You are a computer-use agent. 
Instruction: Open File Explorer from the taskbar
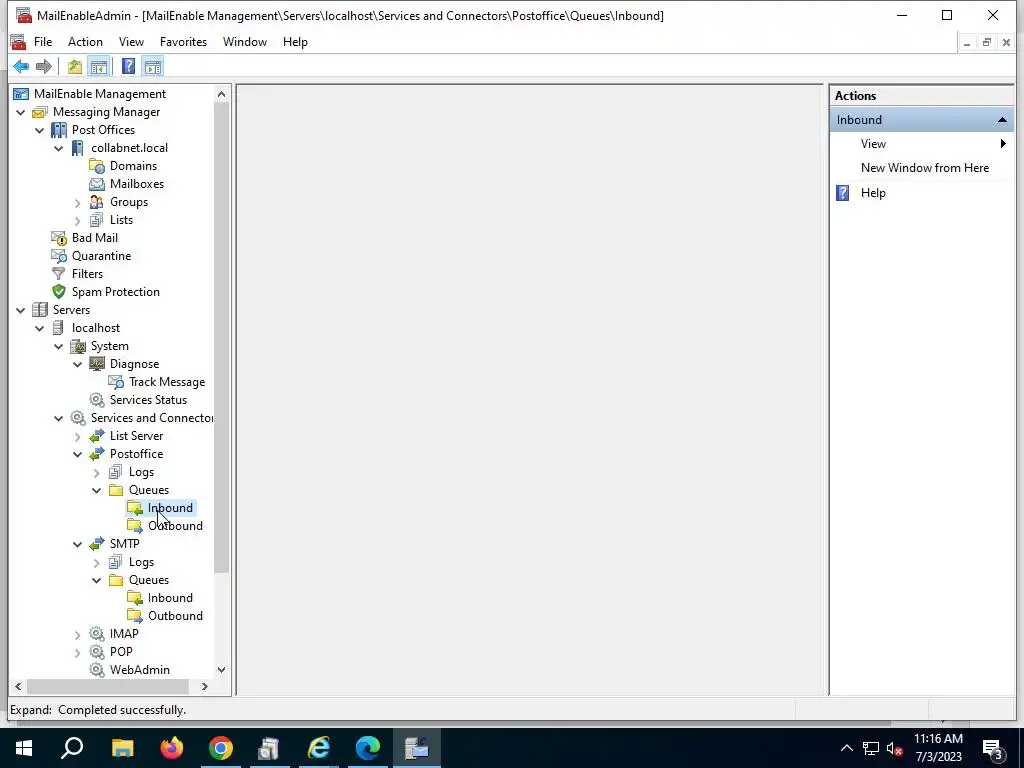(123, 748)
